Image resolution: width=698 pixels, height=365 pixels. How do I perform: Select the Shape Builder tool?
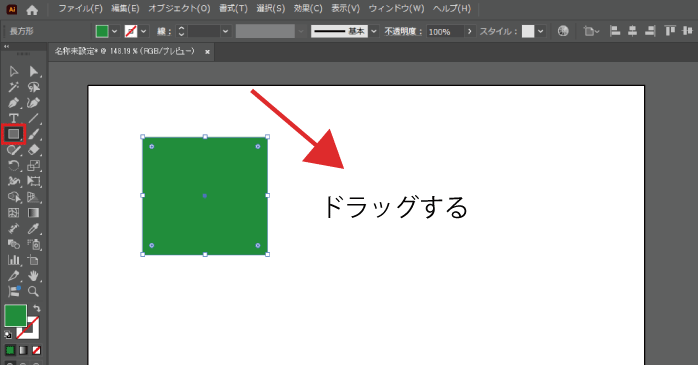[x=13, y=197]
